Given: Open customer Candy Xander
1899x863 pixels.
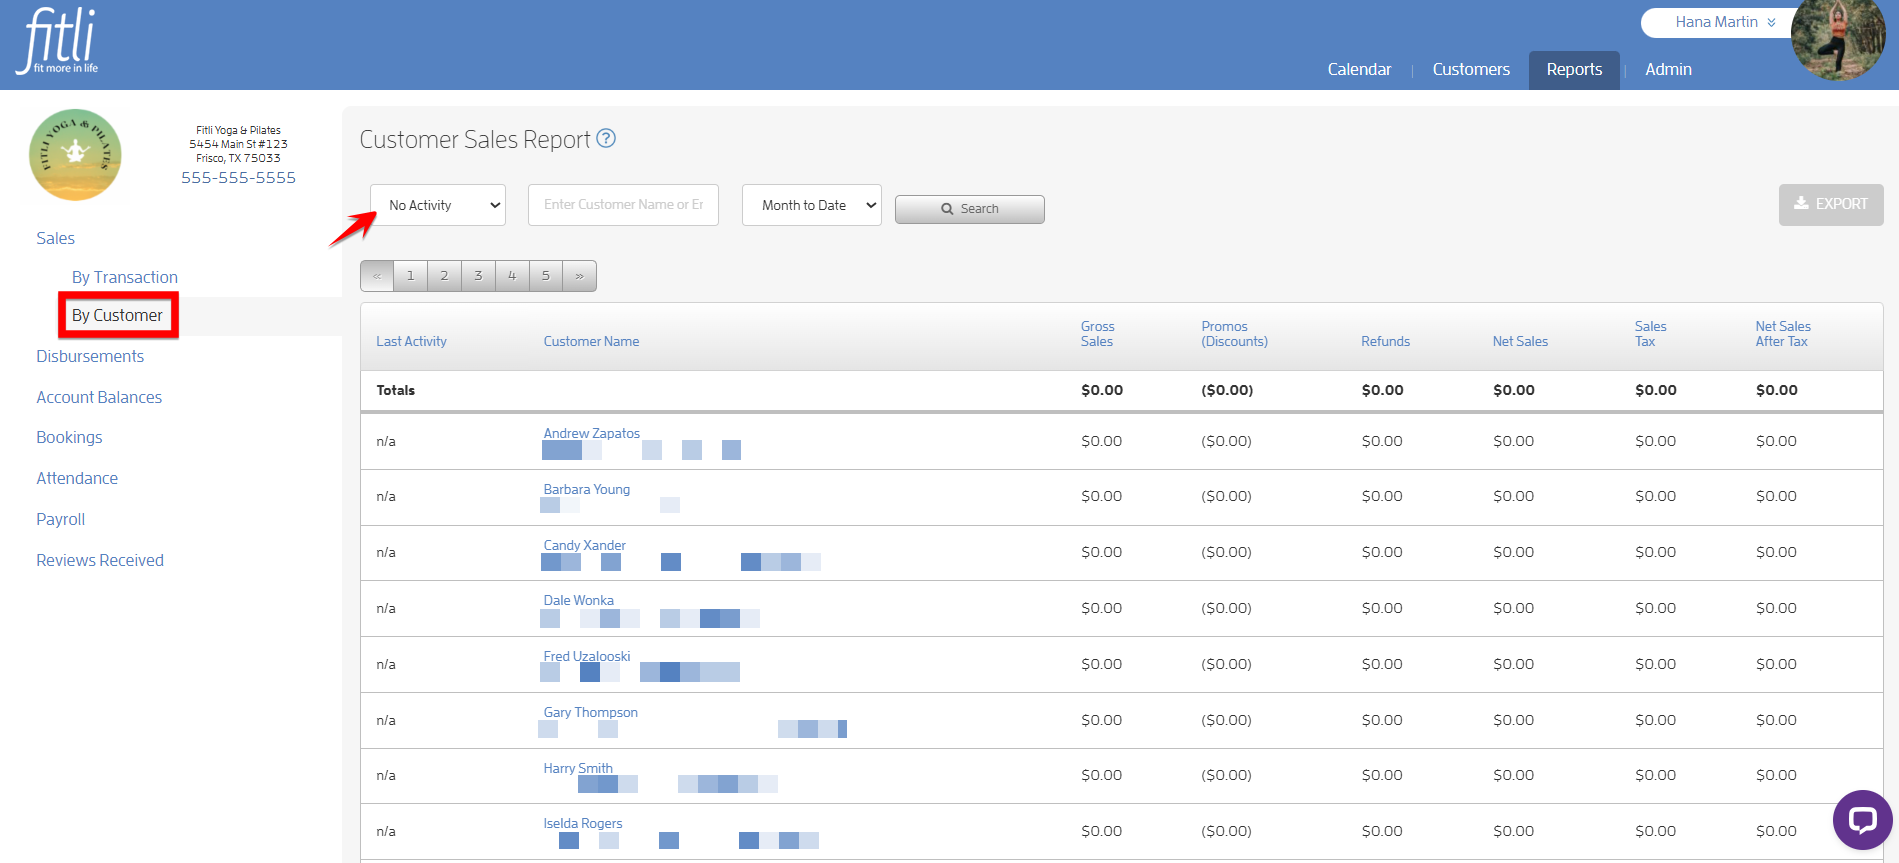Looking at the screenshot, I should tap(584, 545).
